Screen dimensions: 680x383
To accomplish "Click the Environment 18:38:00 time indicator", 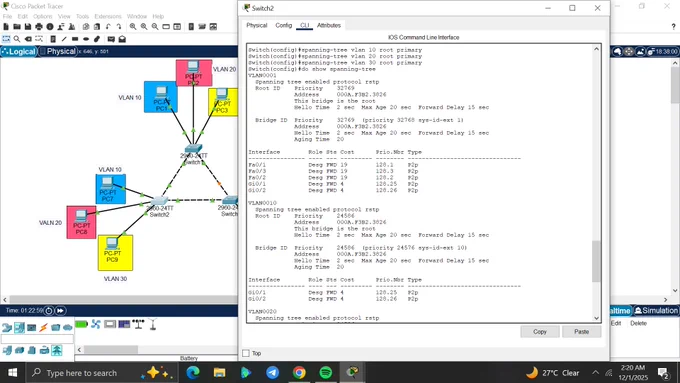I will pyautogui.click(x=662, y=51).
